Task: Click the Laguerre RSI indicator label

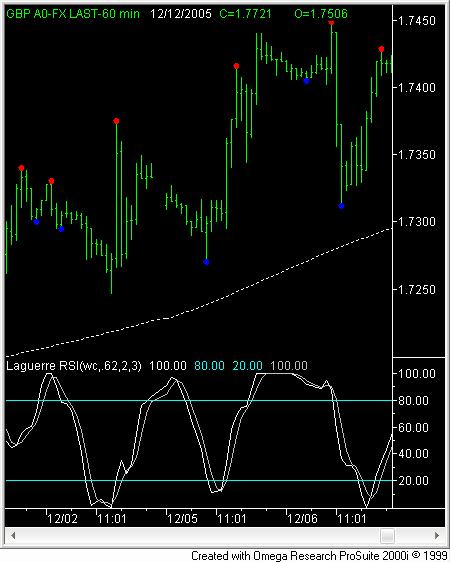Action: (x=74, y=366)
